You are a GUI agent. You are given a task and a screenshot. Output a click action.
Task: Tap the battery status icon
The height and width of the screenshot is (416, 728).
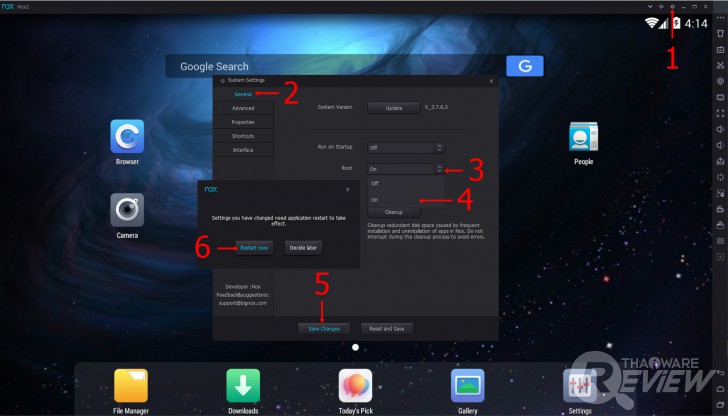coord(676,23)
